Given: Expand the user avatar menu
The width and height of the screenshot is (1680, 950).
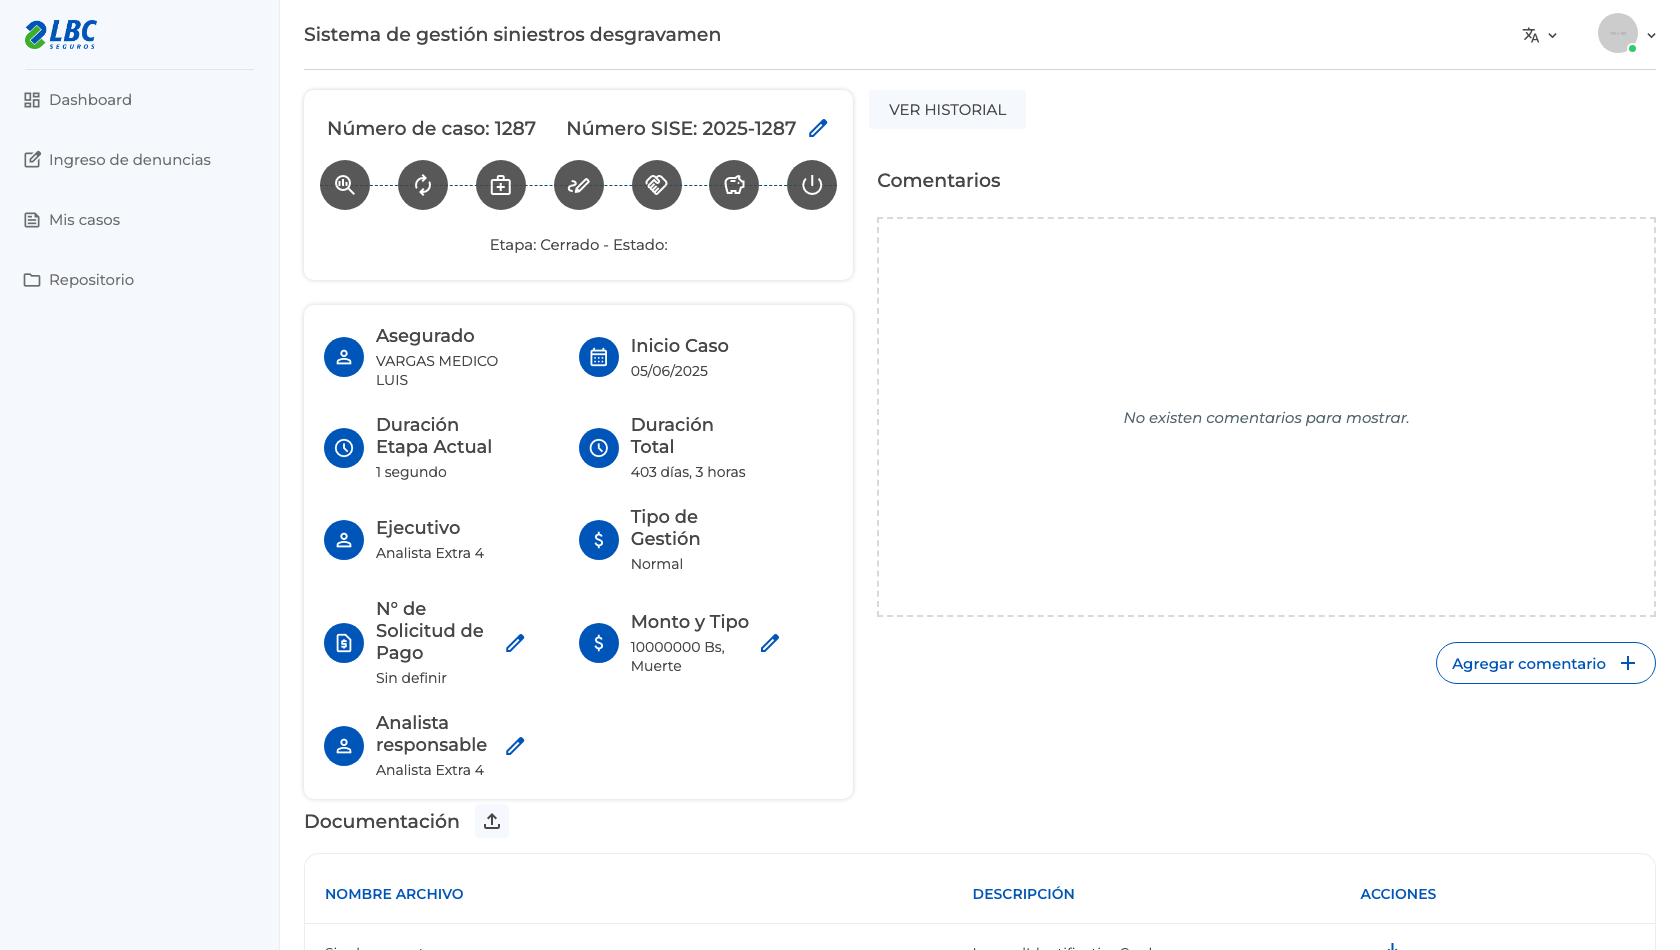Looking at the screenshot, I should click(1627, 34).
